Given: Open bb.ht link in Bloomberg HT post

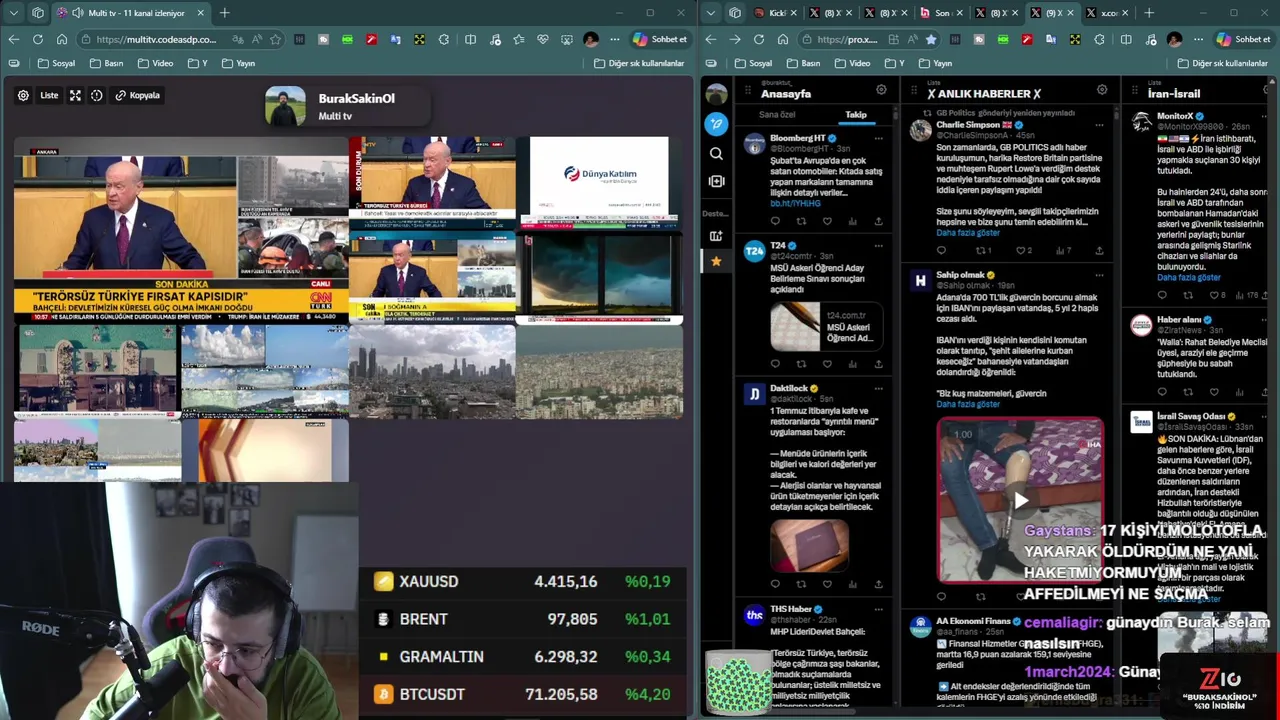Looking at the screenshot, I should pos(795,203).
